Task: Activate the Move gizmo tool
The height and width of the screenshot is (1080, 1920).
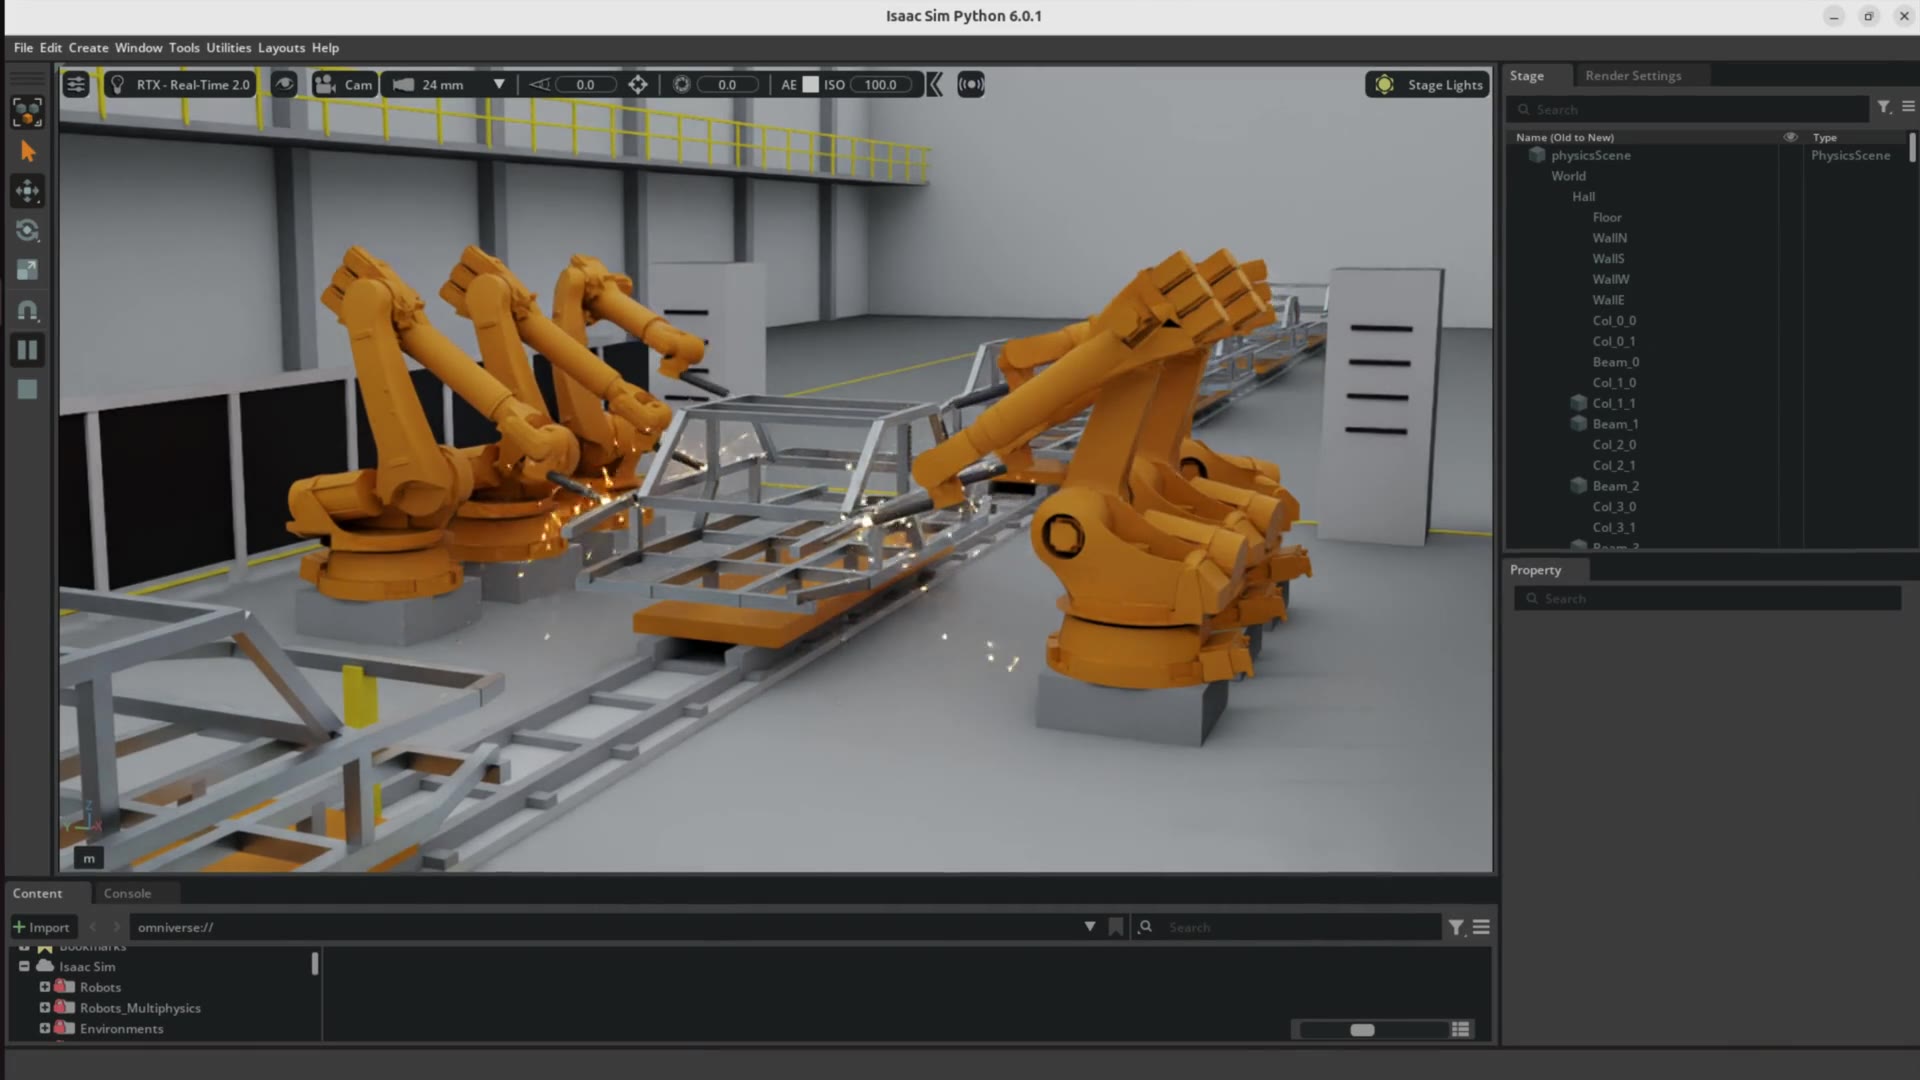Action: coord(27,191)
